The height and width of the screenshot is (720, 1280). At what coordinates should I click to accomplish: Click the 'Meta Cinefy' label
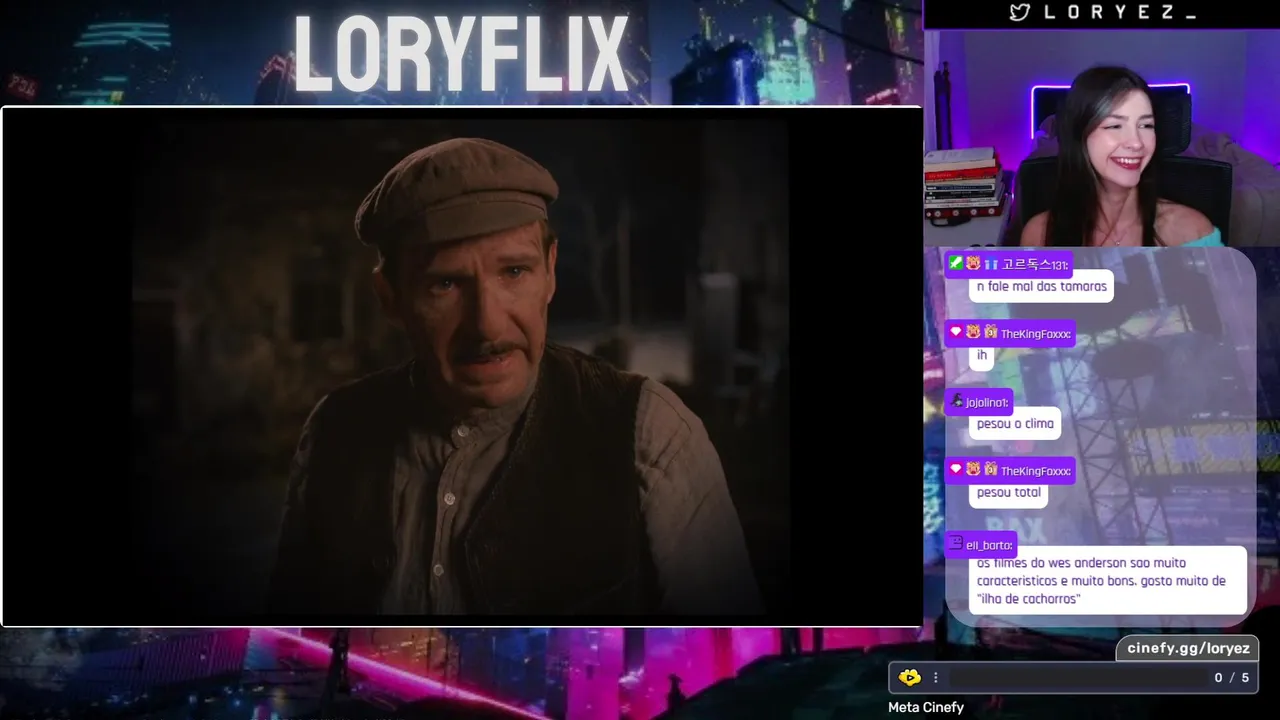(x=926, y=707)
